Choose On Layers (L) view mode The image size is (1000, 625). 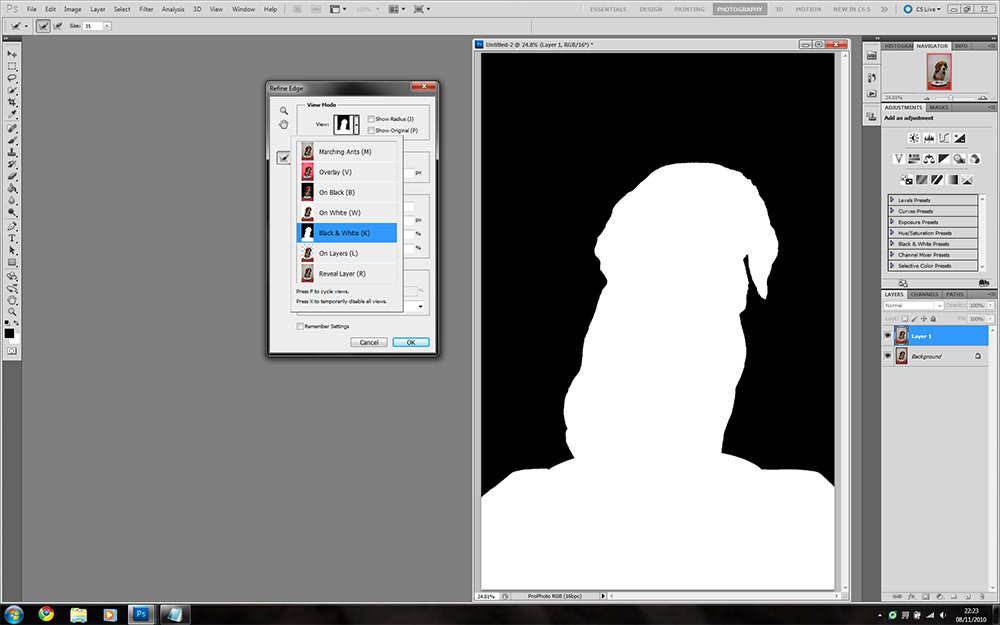(x=347, y=253)
